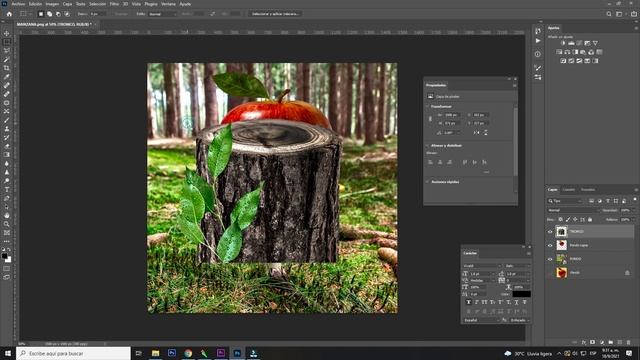Open the layer filter type dropdown
The image size is (640, 360).
point(565,201)
